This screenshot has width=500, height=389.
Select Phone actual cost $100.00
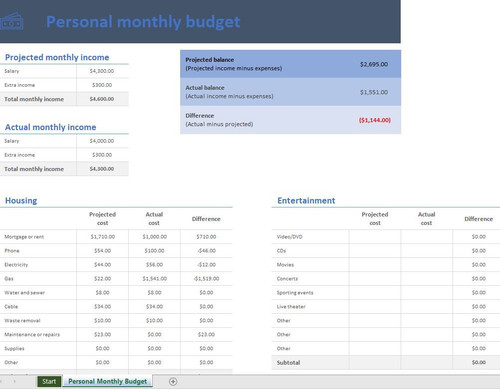pos(154,251)
